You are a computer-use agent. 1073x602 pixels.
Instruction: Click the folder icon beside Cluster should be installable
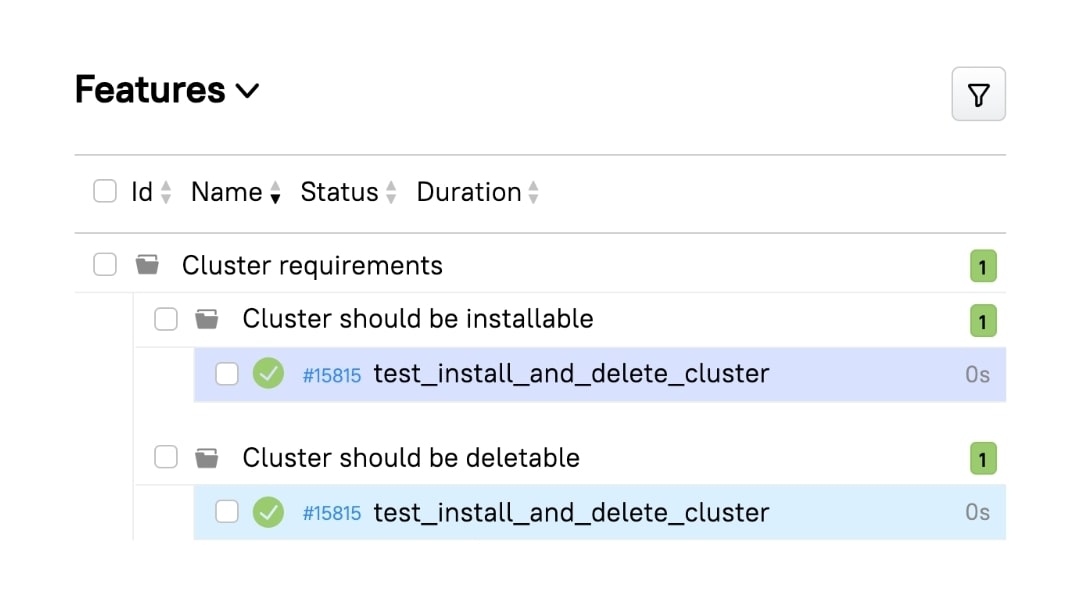click(207, 318)
